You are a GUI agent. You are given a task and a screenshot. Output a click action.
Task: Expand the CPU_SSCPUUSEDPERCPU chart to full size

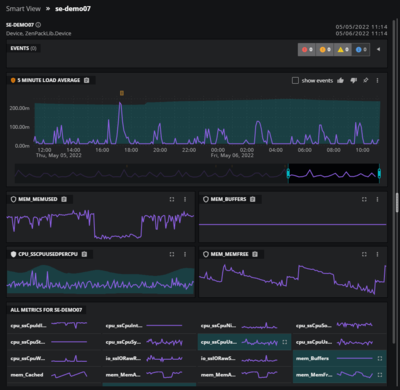point(172,254)
